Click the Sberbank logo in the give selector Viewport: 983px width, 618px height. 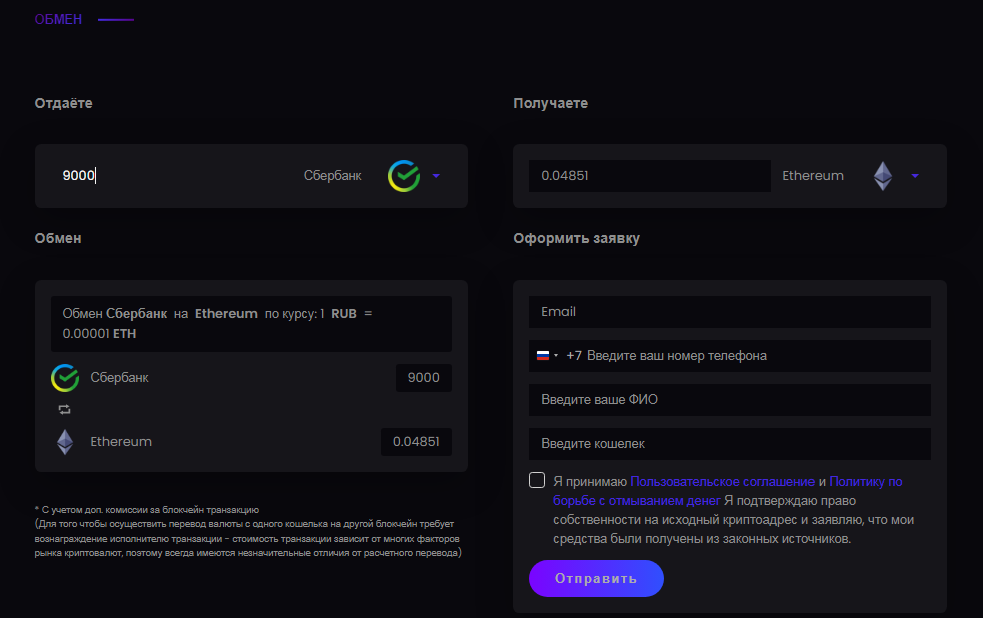point(404,176)
